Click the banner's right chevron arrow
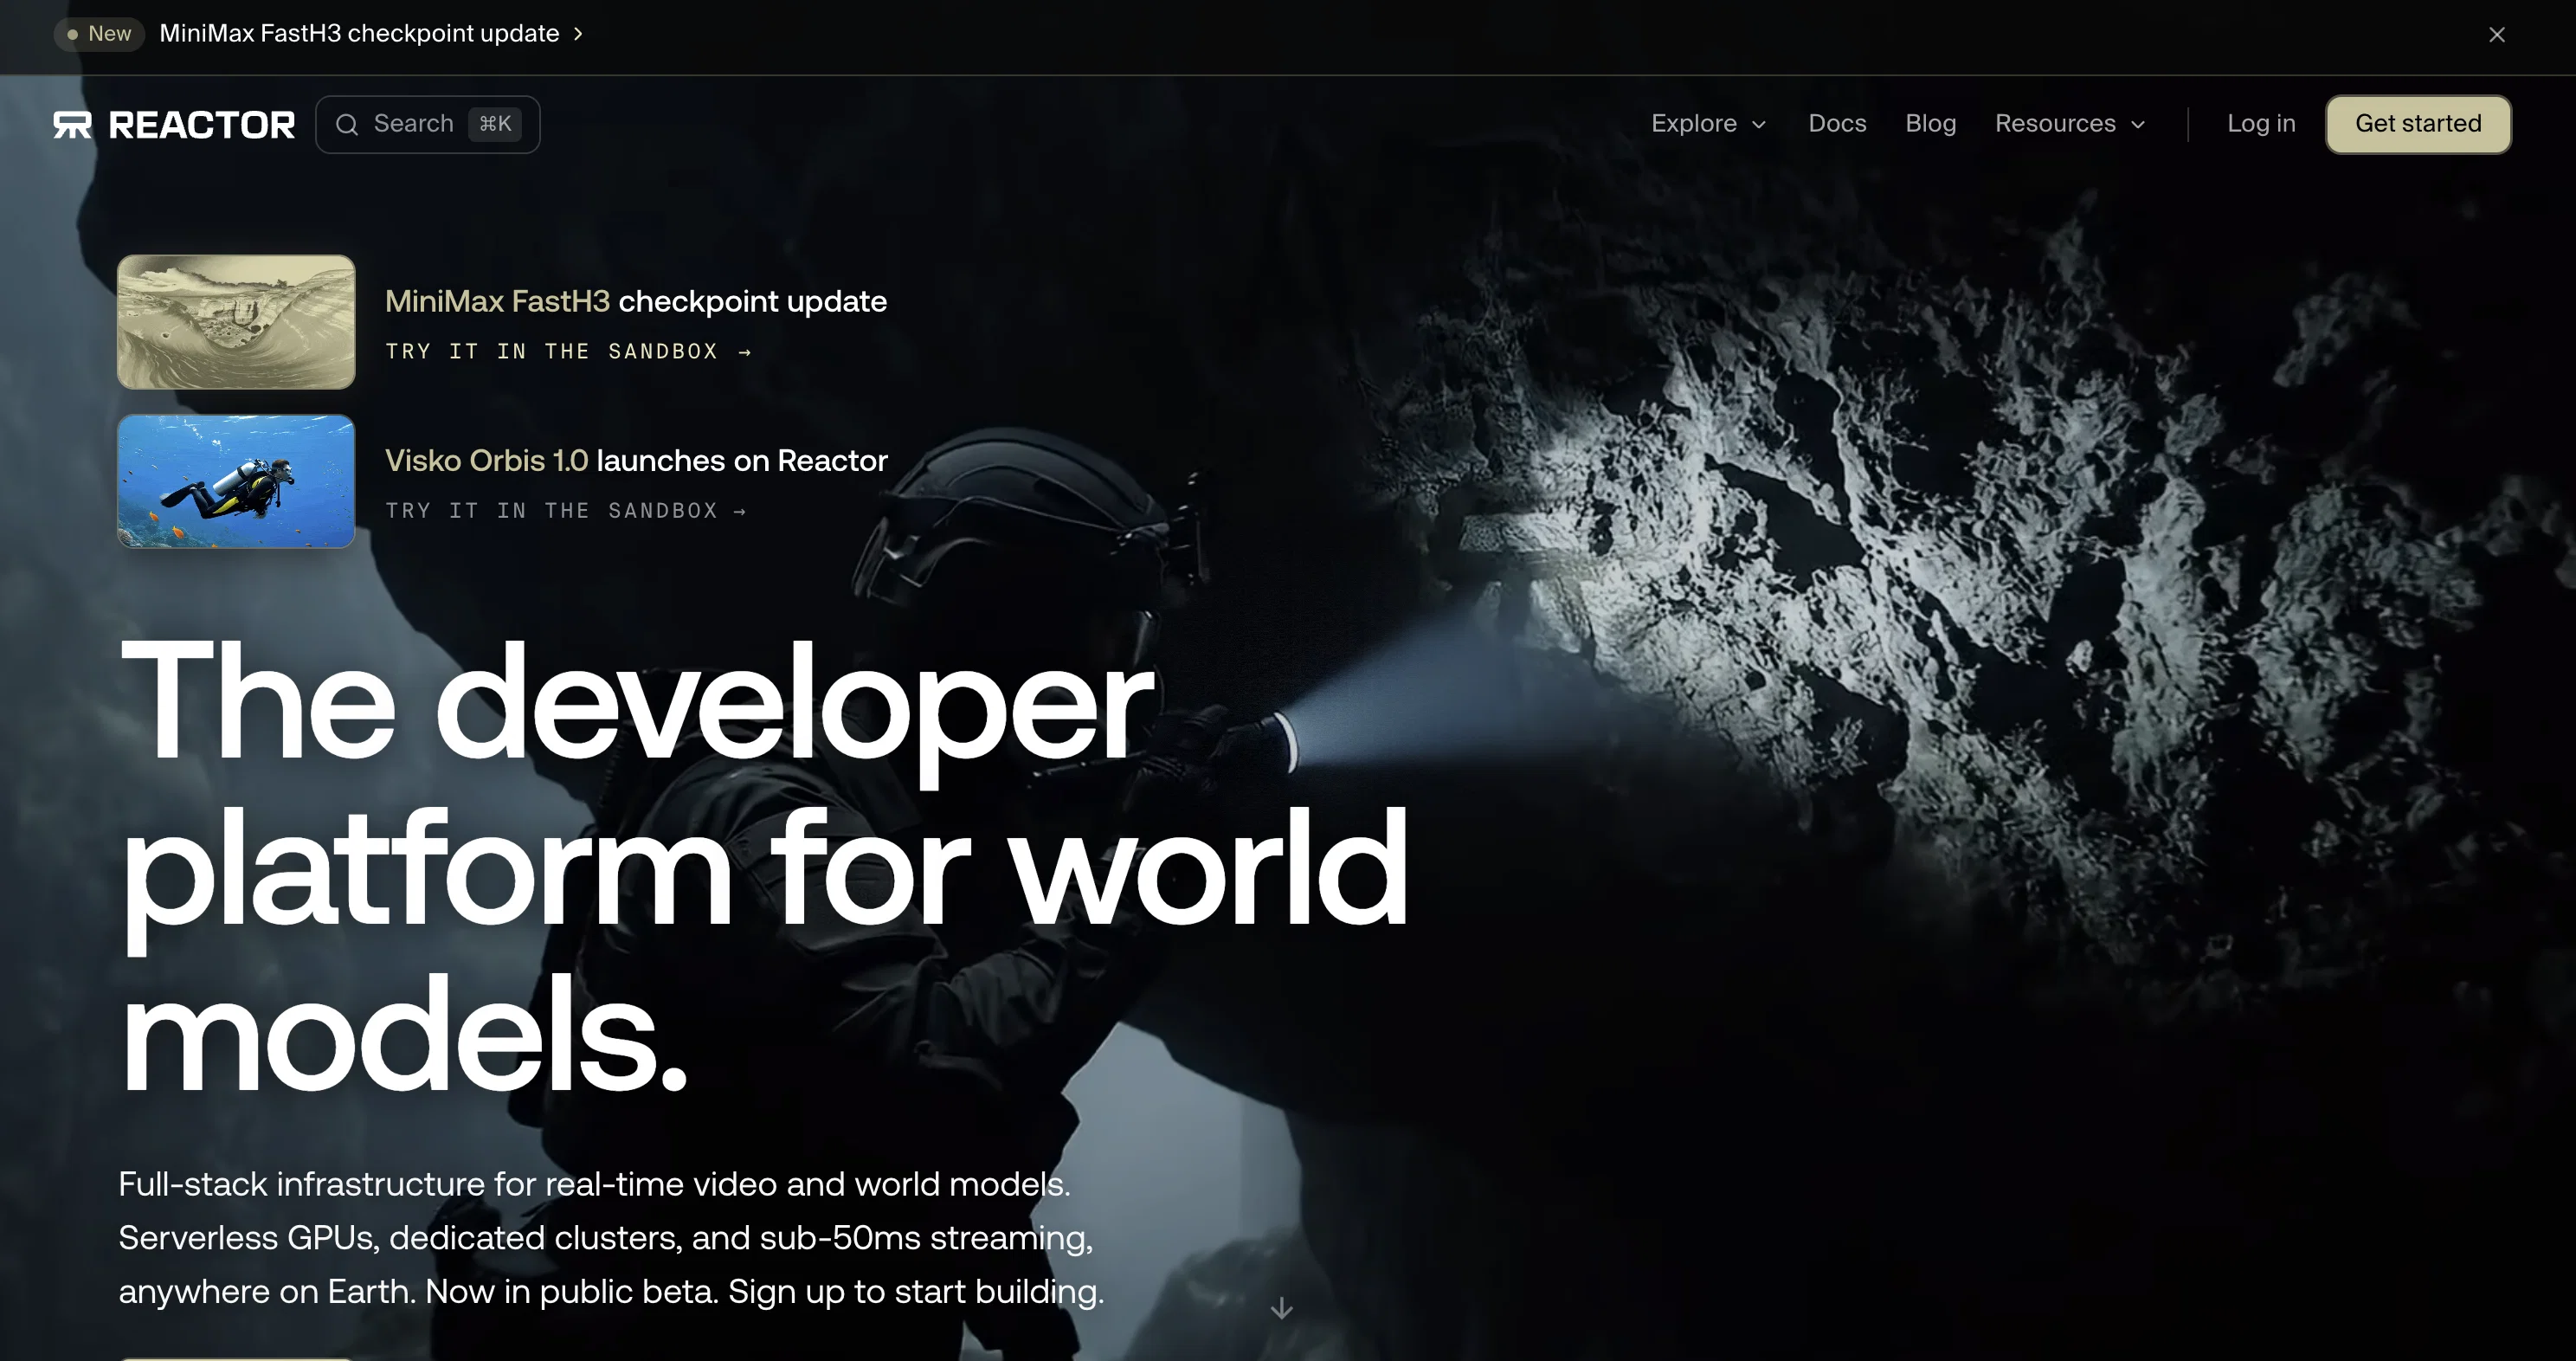 578,34
